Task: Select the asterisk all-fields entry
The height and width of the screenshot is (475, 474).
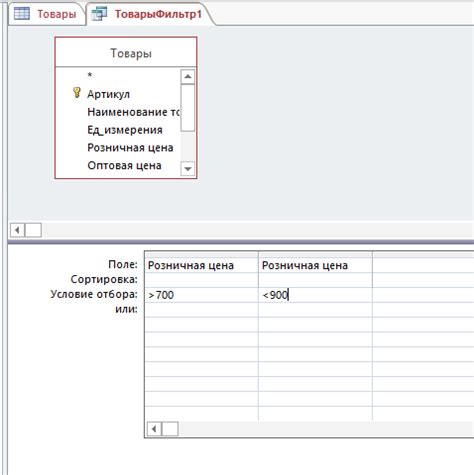Action: coord(90,75)
